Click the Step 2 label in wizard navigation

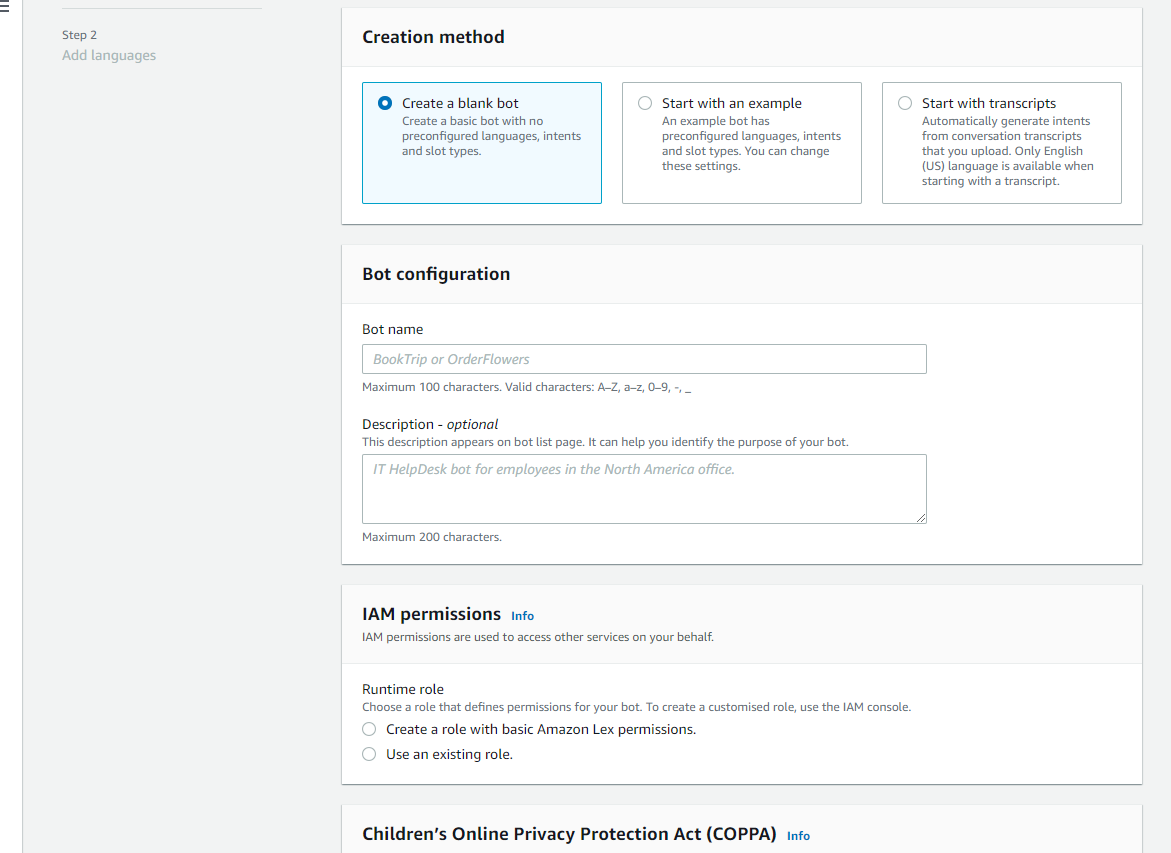pos(79,35)
